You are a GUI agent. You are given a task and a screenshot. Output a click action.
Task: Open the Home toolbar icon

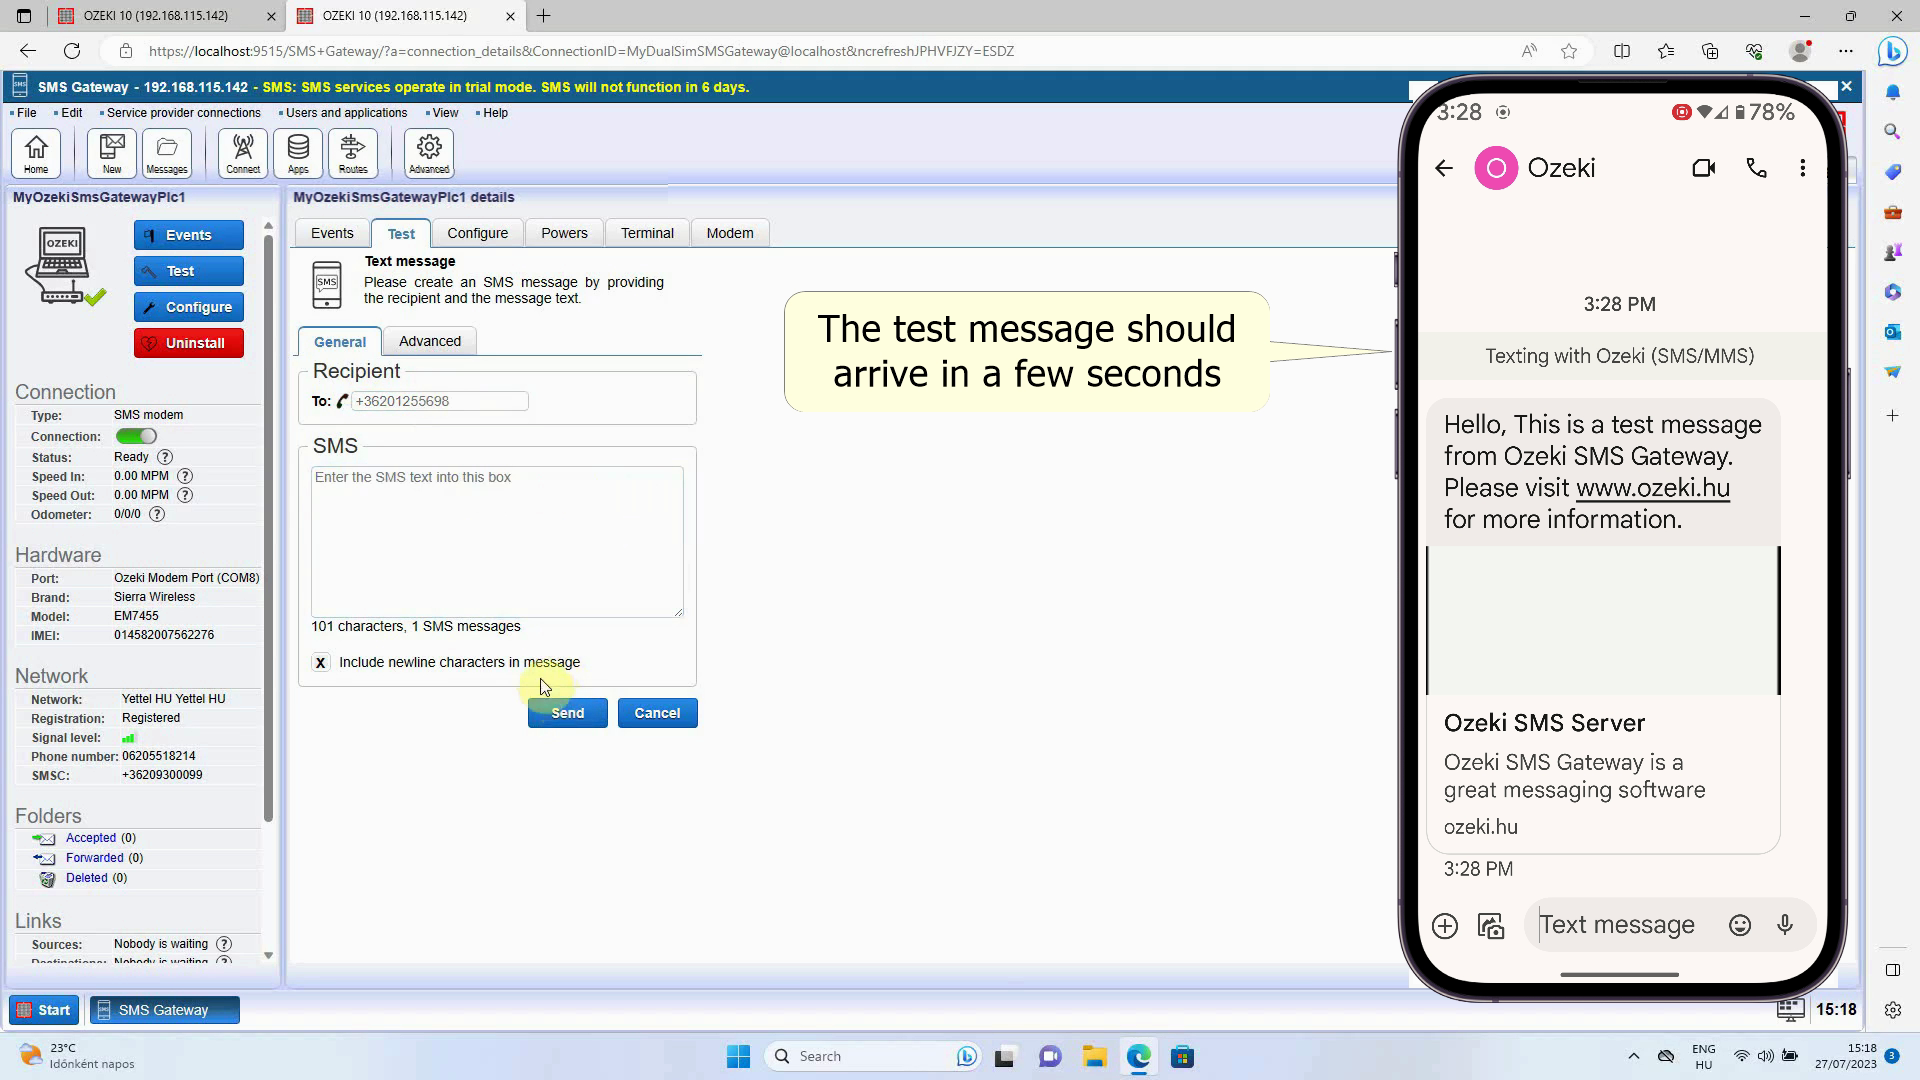tap(36, 153)
